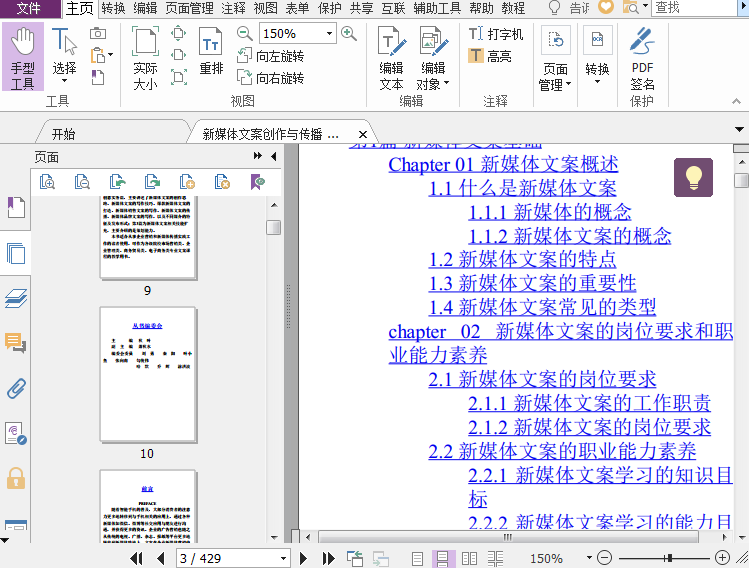Open the 150% zoom dropdown in the ribbon
This screenshot has height=568, width=749.
coord(329,33)
